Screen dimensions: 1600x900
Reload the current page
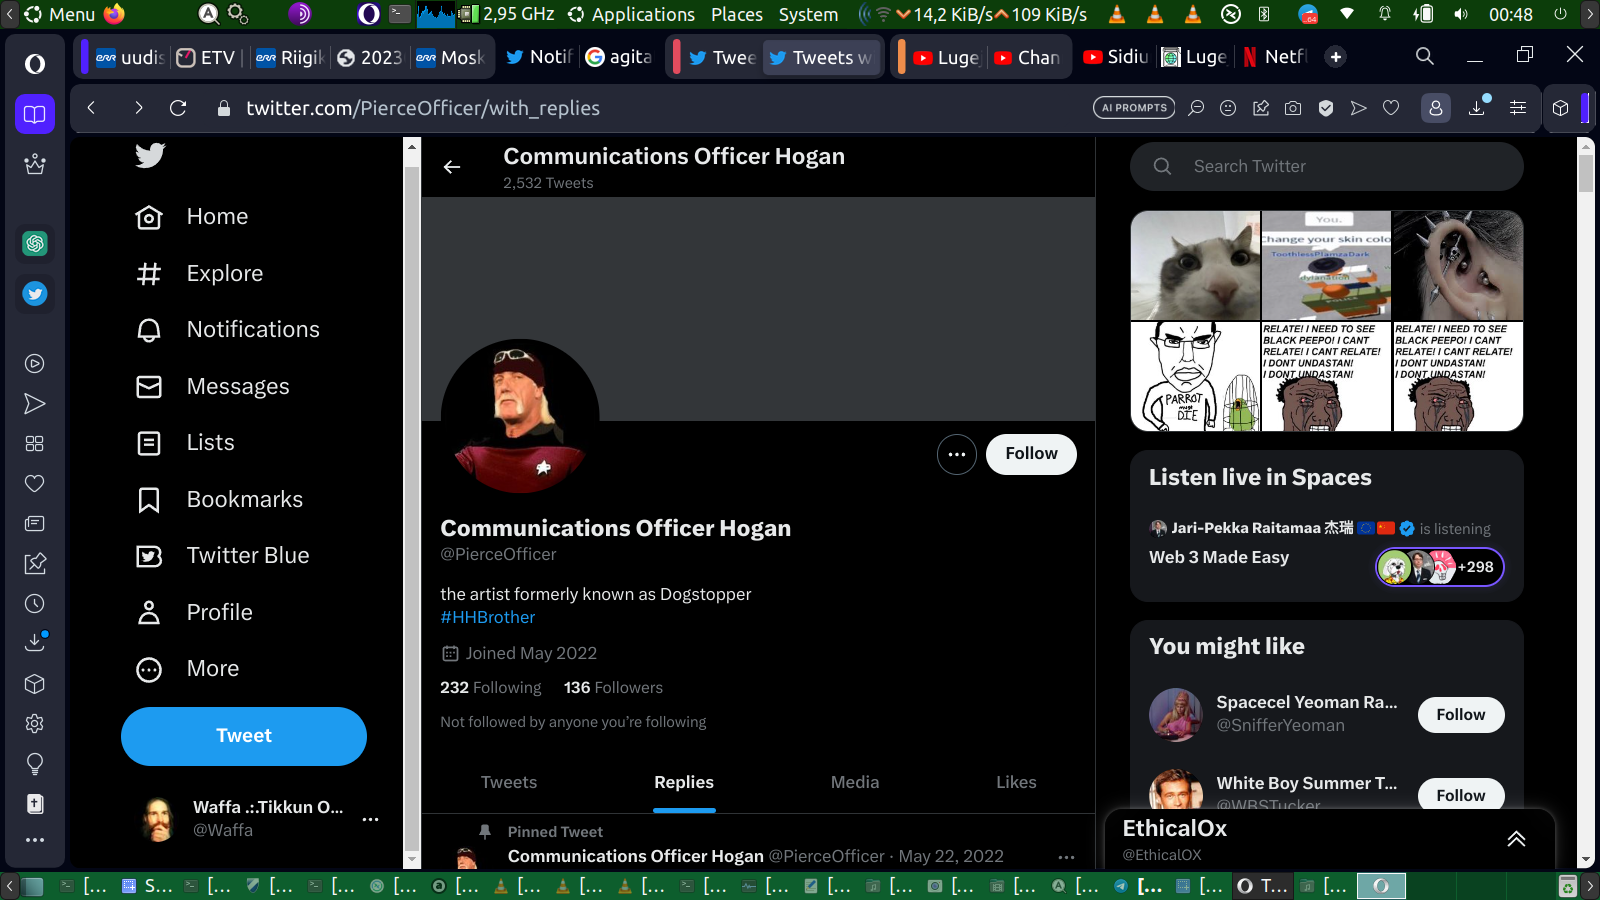(178, 108)
